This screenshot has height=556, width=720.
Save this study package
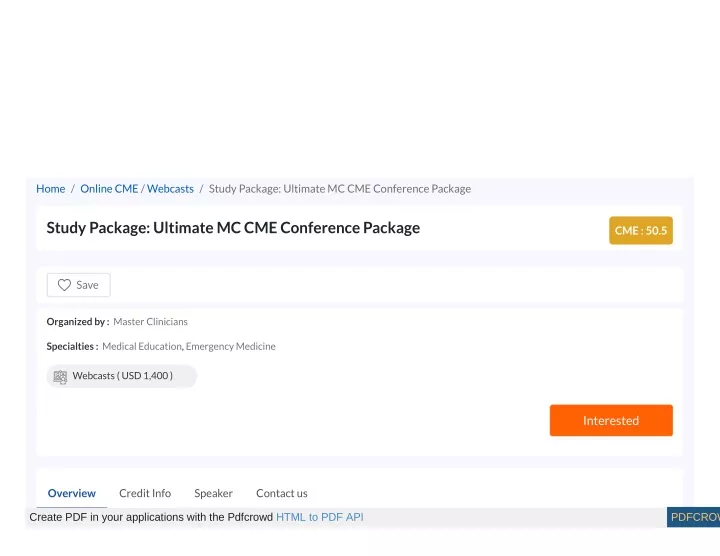pyautogui.click(x=79, y=285)
